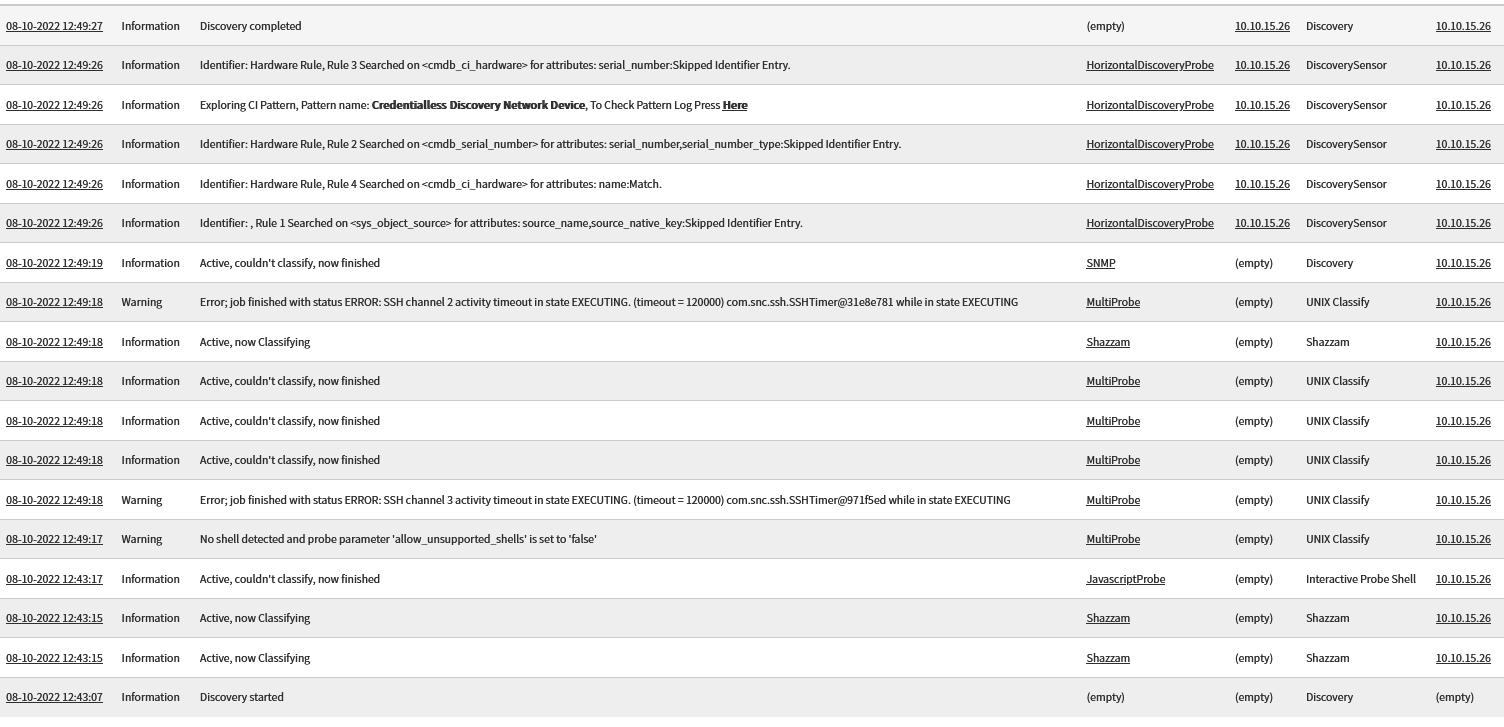Open the 08-10-2022 12:43:17 log entry timestamp

tap(54, 579)
